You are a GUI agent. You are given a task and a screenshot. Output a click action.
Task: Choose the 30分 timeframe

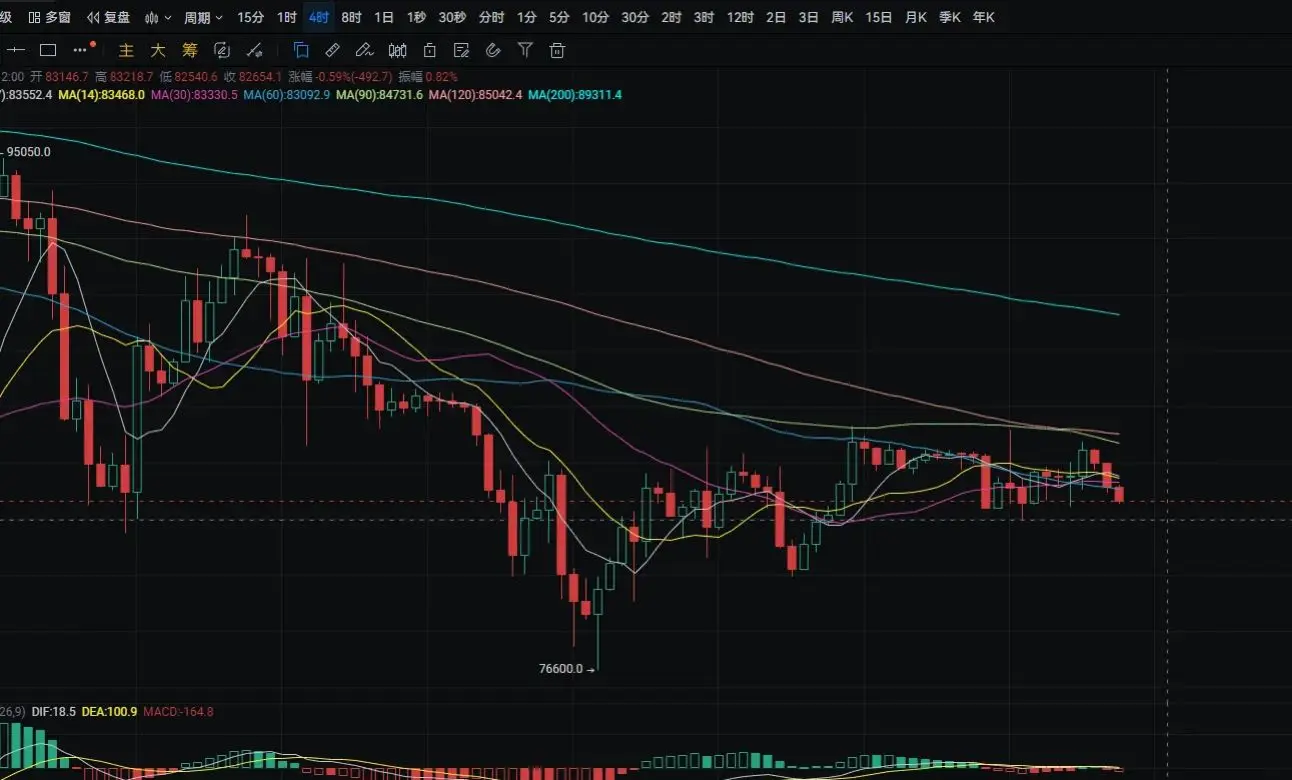[x=635, y=18]
